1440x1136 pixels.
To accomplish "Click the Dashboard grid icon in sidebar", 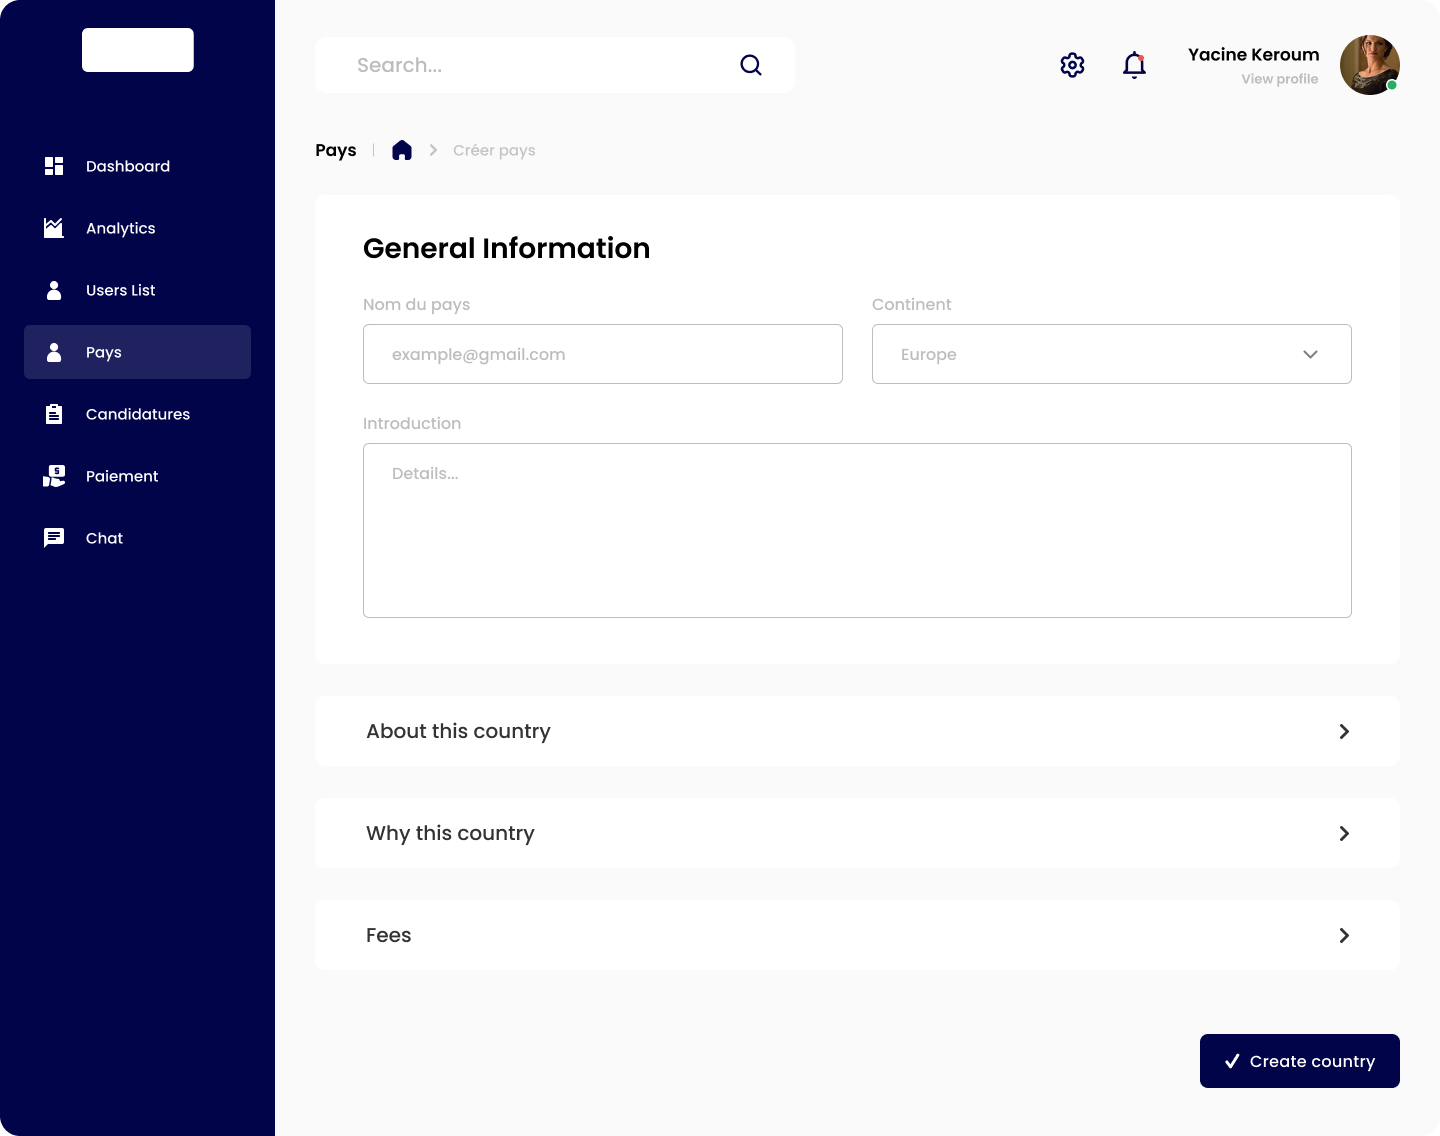I will click(x=54, y=166).
